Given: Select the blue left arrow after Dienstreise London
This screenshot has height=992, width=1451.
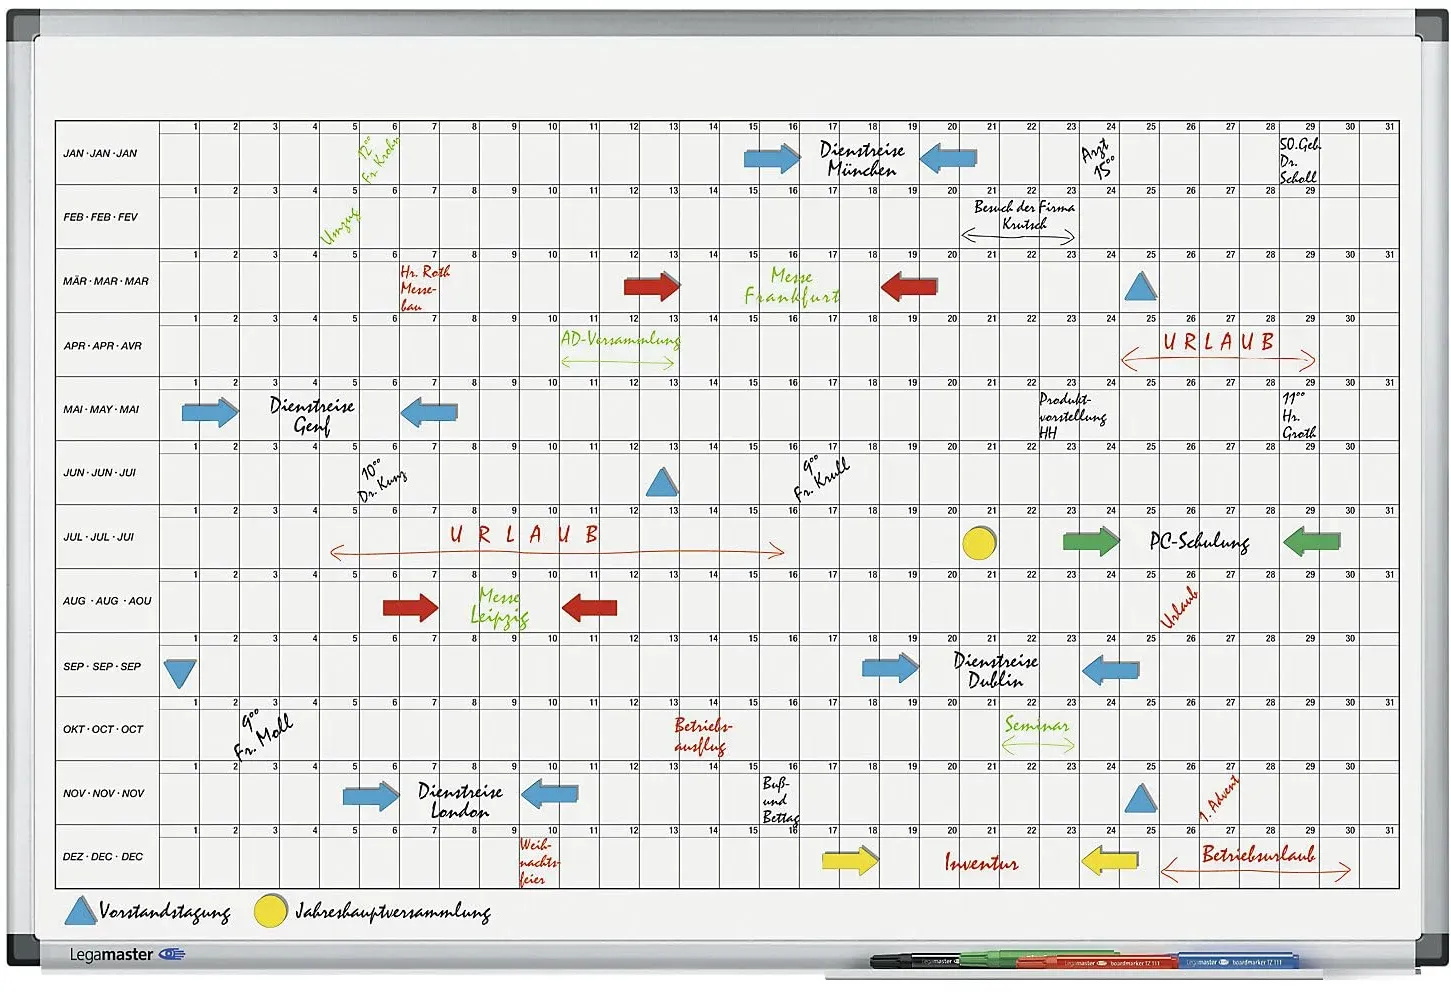Looking at the screenshot, I should click(550, 795).
